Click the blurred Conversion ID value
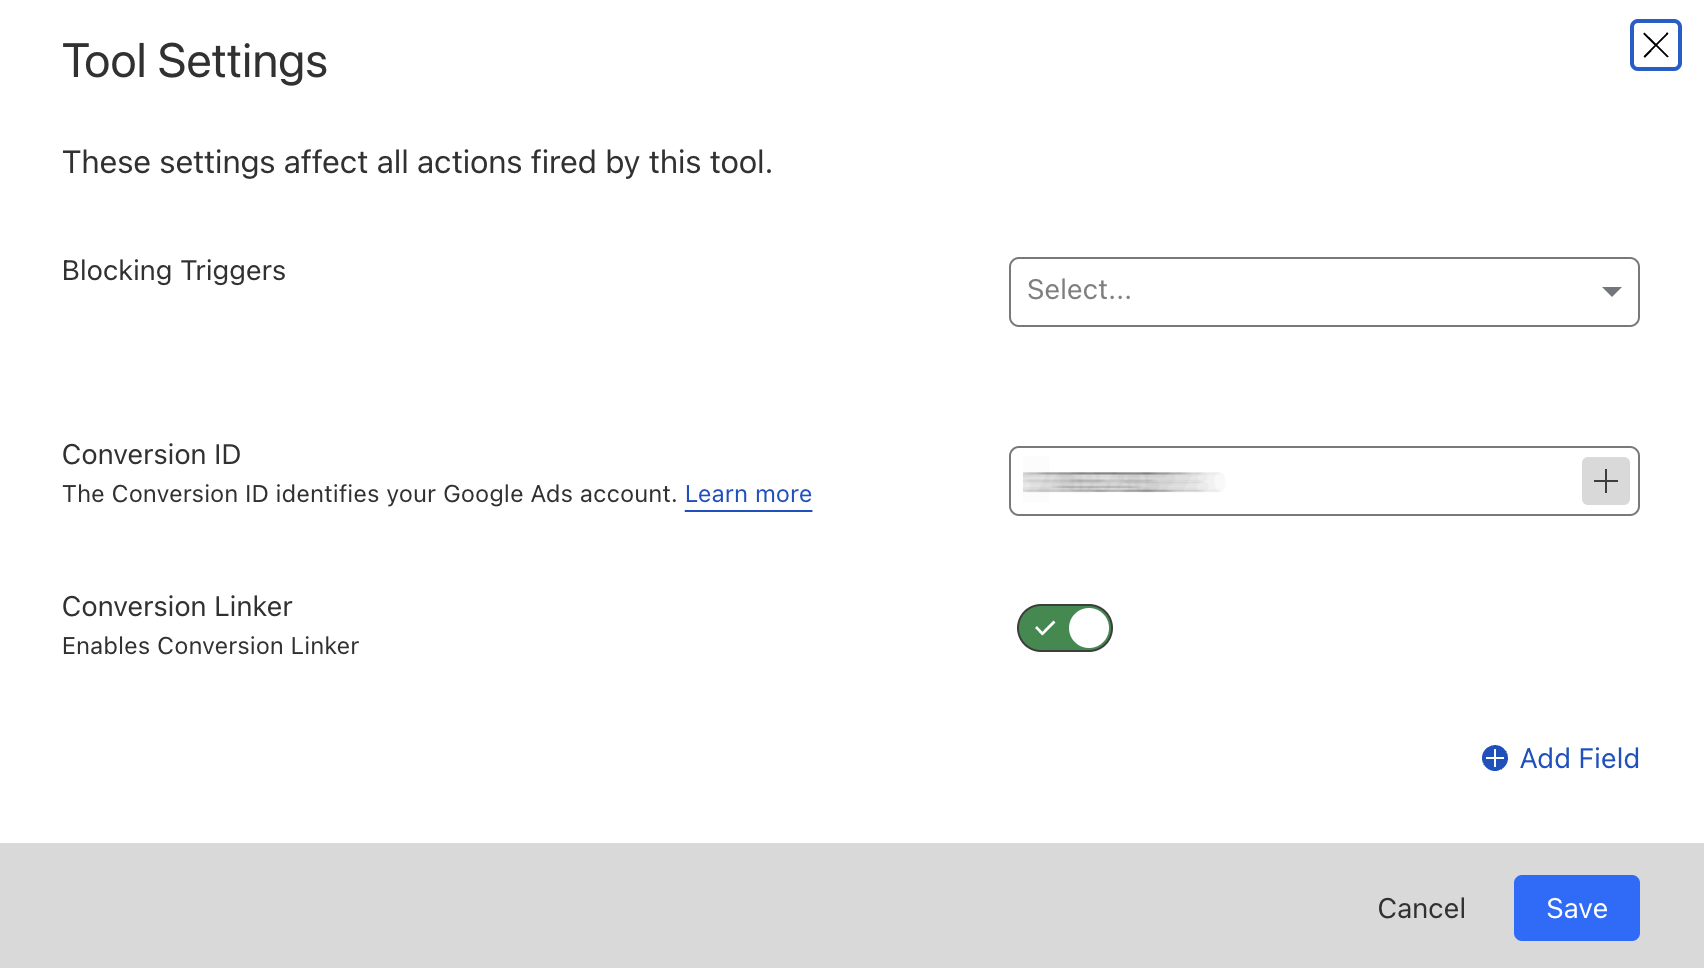Viewport: 1704px width, 968px height. pyautogui.click(x=1122, y=482)
